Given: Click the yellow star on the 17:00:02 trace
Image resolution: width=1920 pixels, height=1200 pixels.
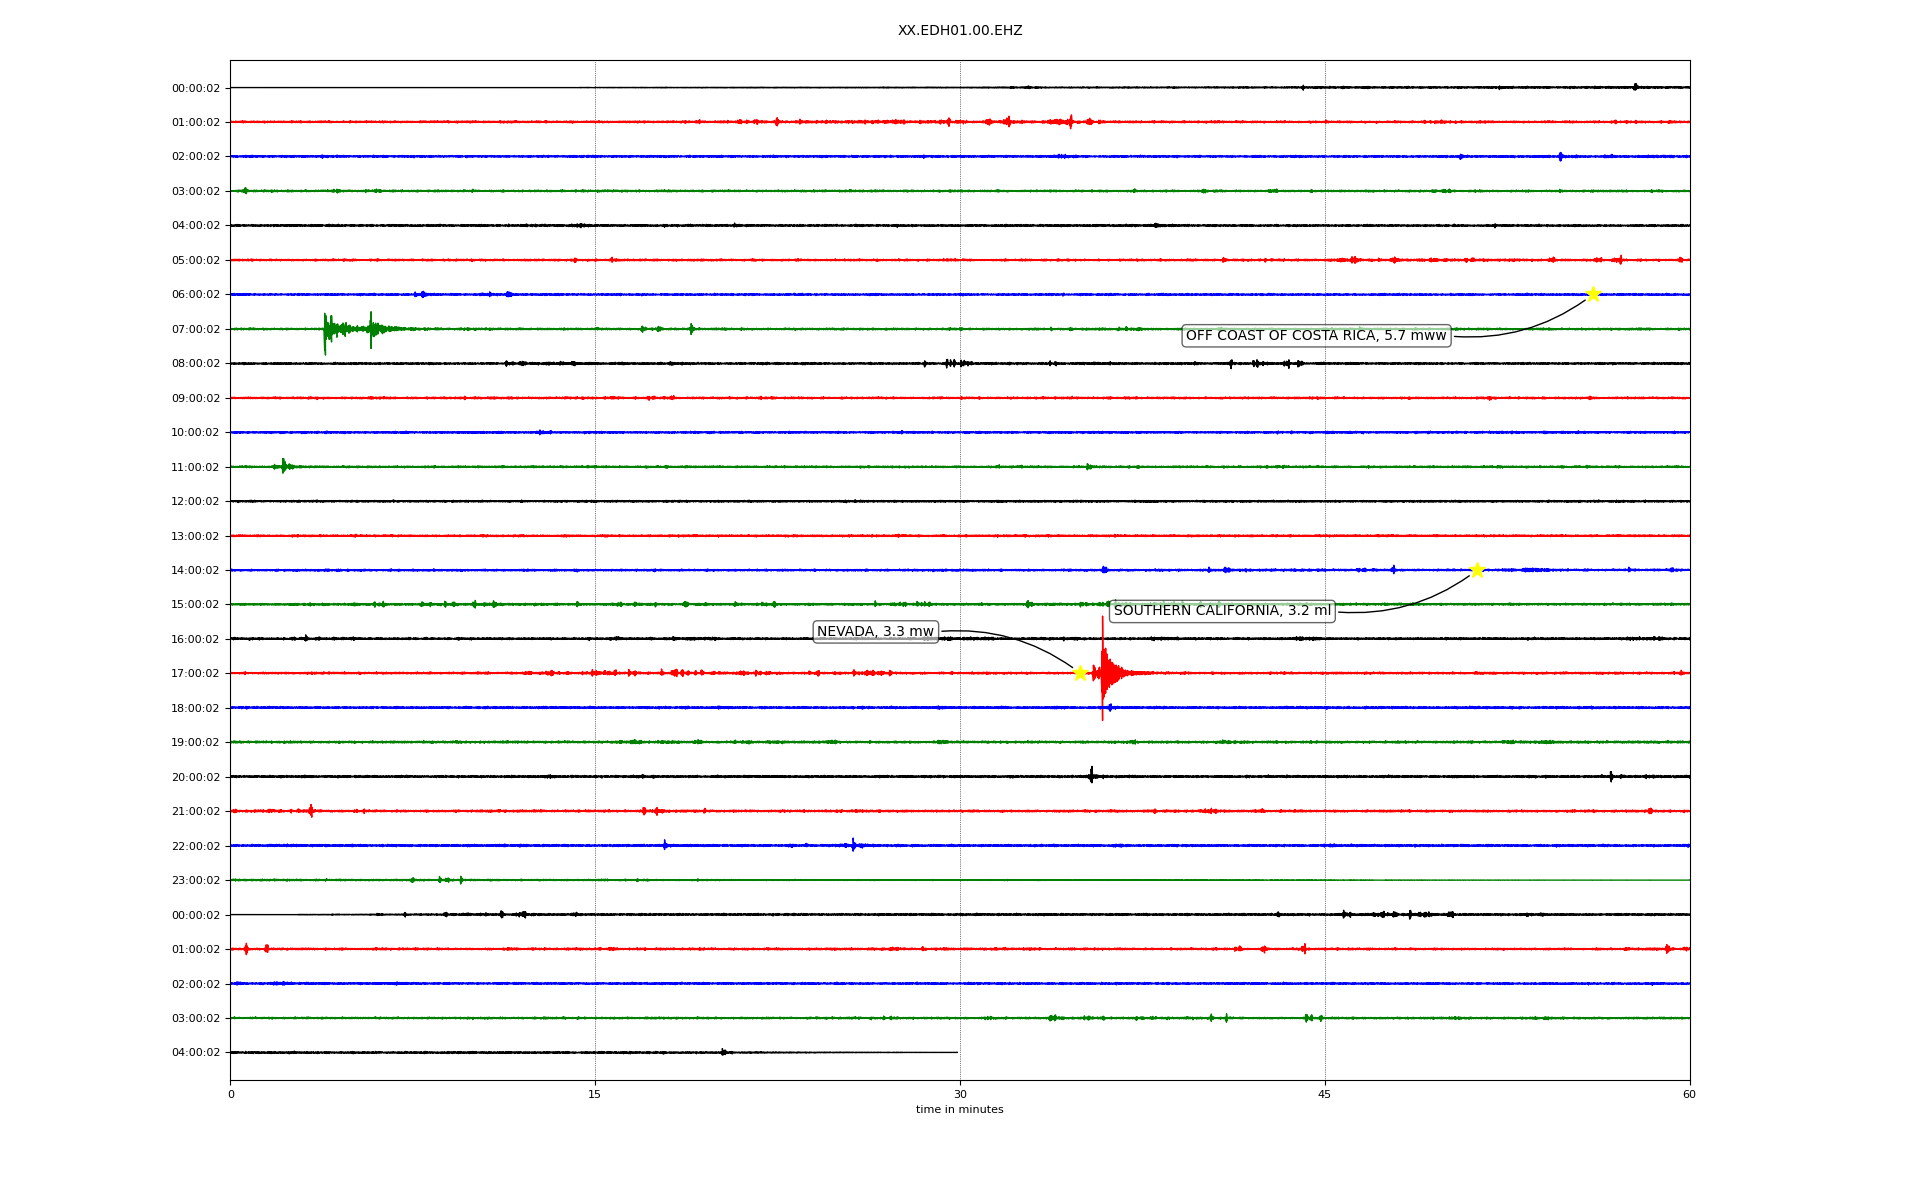Looking at the screenshot, I should (1080, 673).
